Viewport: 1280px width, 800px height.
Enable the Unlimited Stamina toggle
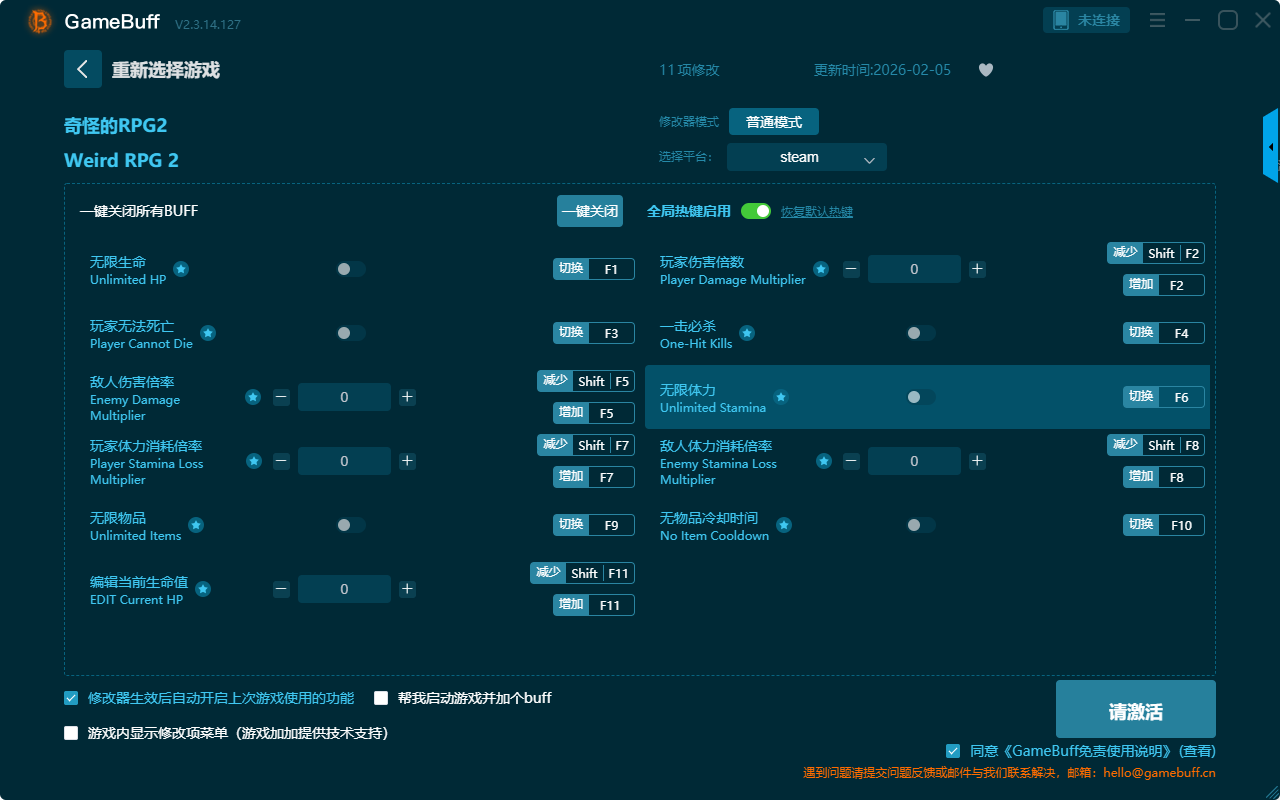tap(920, 397)
